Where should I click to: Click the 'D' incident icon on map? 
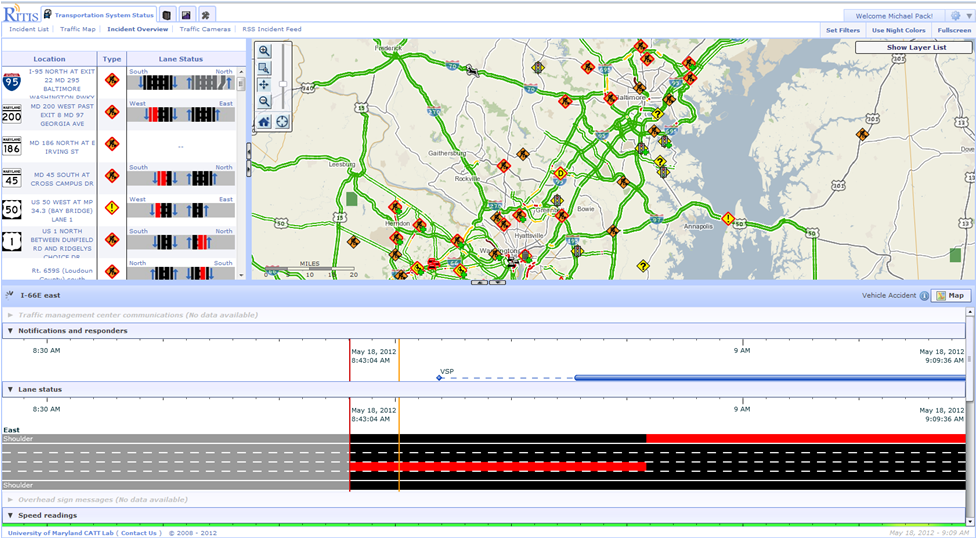[x=560, y=174]
